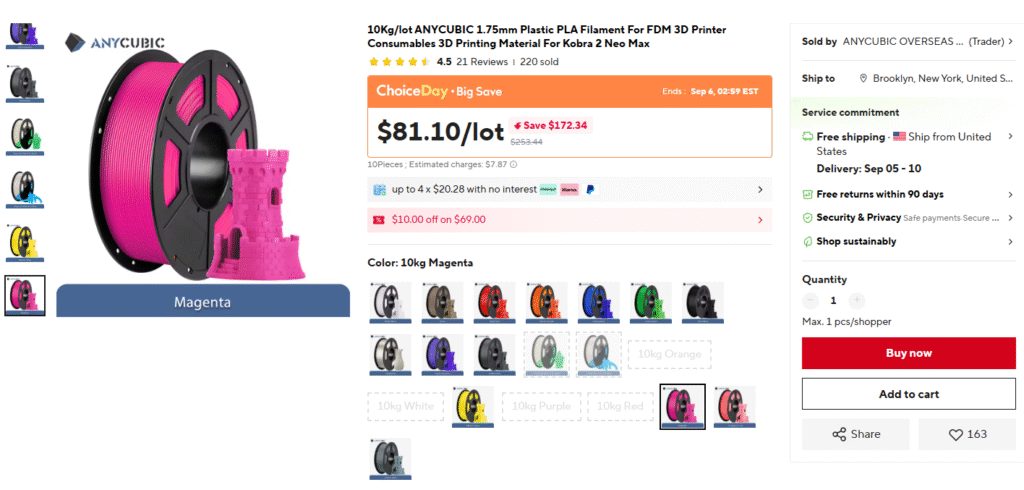Select the yellow spool thumbnail in left gallery
This screenshot has height=490, width=1024.
click(x=24, y=242)
